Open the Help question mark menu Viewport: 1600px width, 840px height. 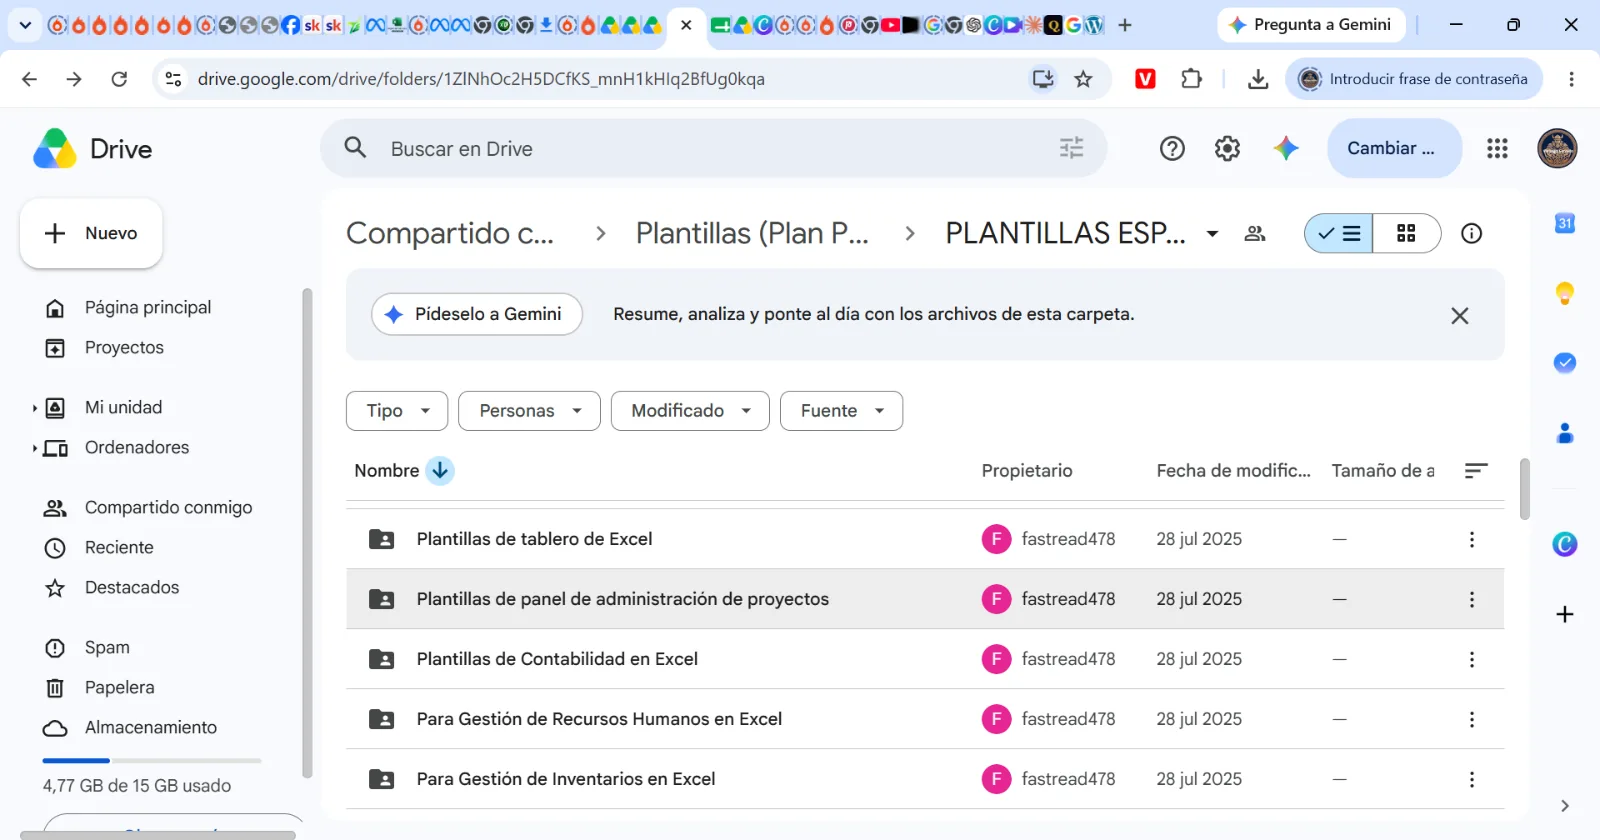coord(1172,149)
